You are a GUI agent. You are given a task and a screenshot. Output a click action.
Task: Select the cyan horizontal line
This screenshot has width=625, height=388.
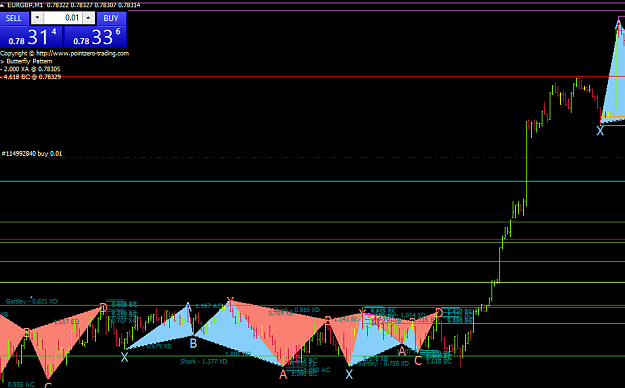coord(312,181)
